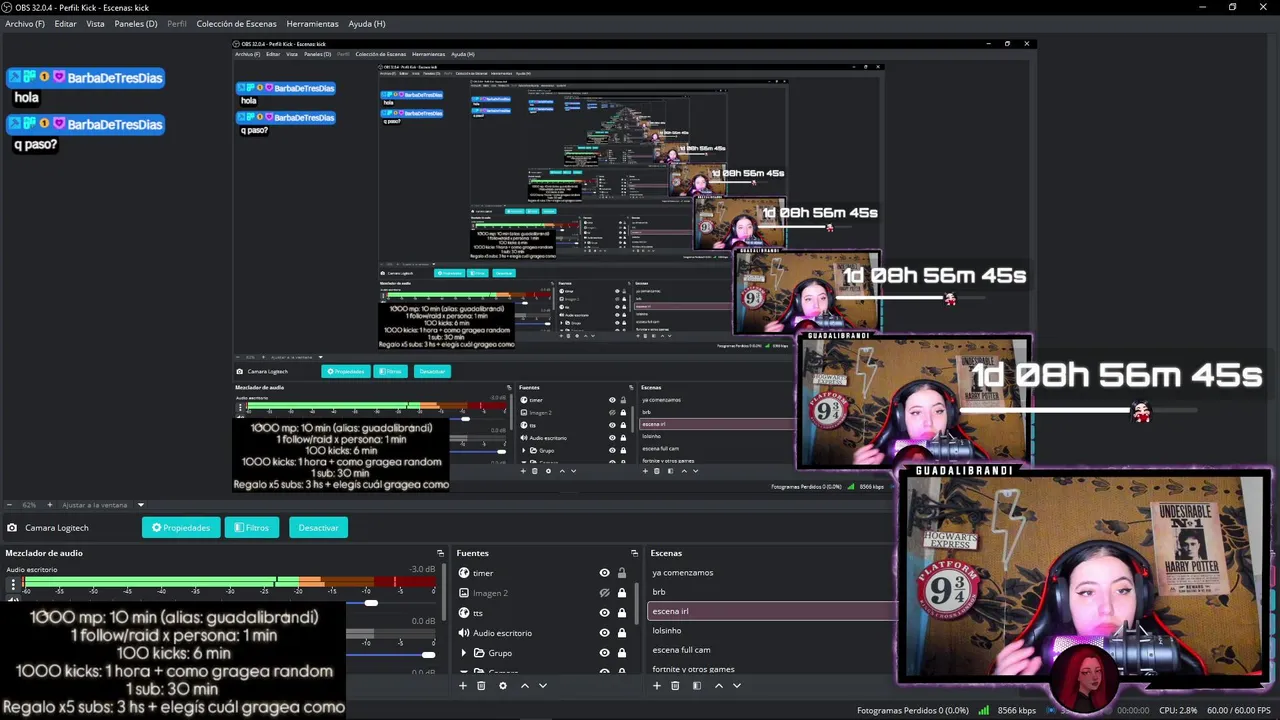Select the timer source row
The width and height of the screenshot is (1280, 720).
click(543, 573)
